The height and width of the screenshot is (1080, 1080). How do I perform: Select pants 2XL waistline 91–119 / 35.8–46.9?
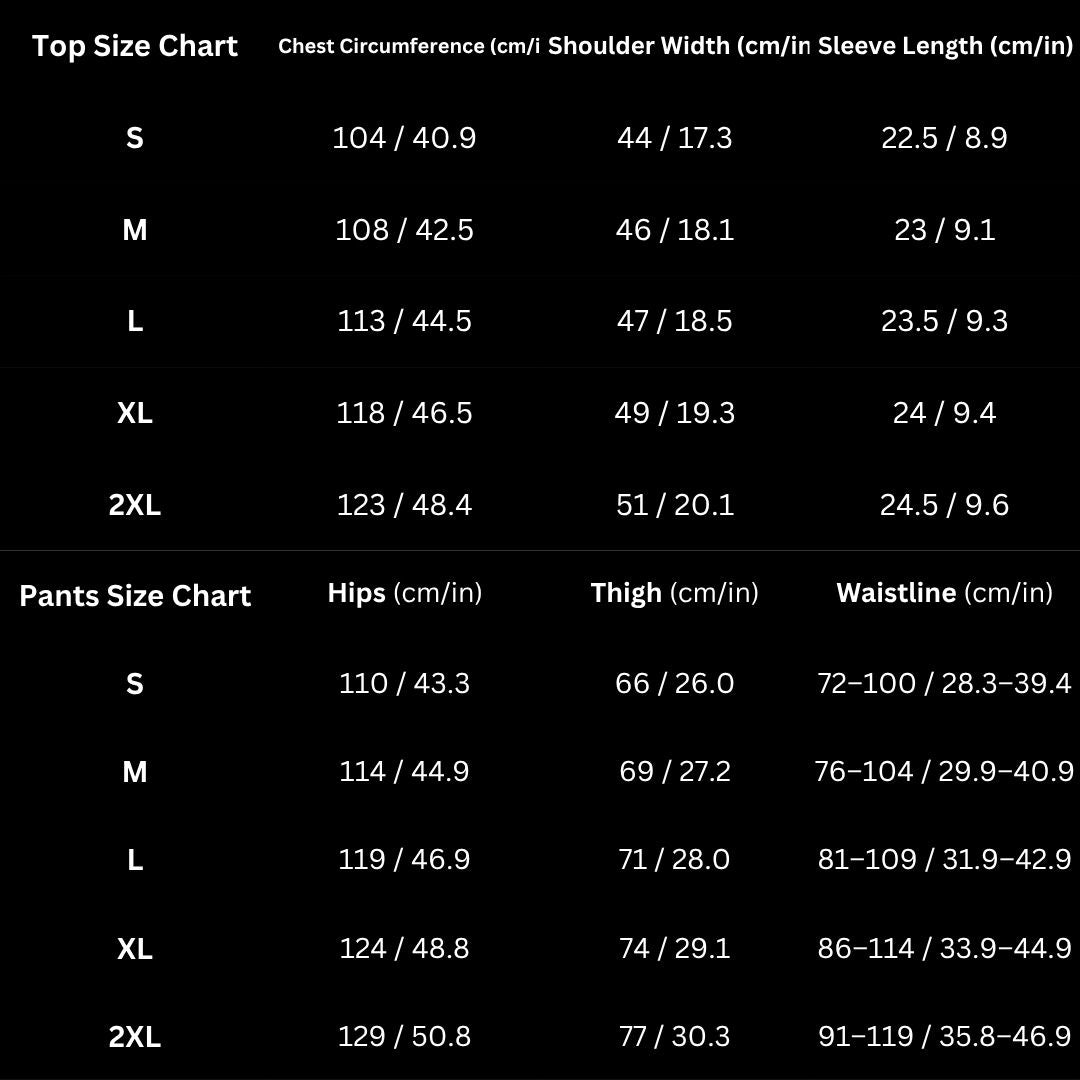pos(944,1037)
